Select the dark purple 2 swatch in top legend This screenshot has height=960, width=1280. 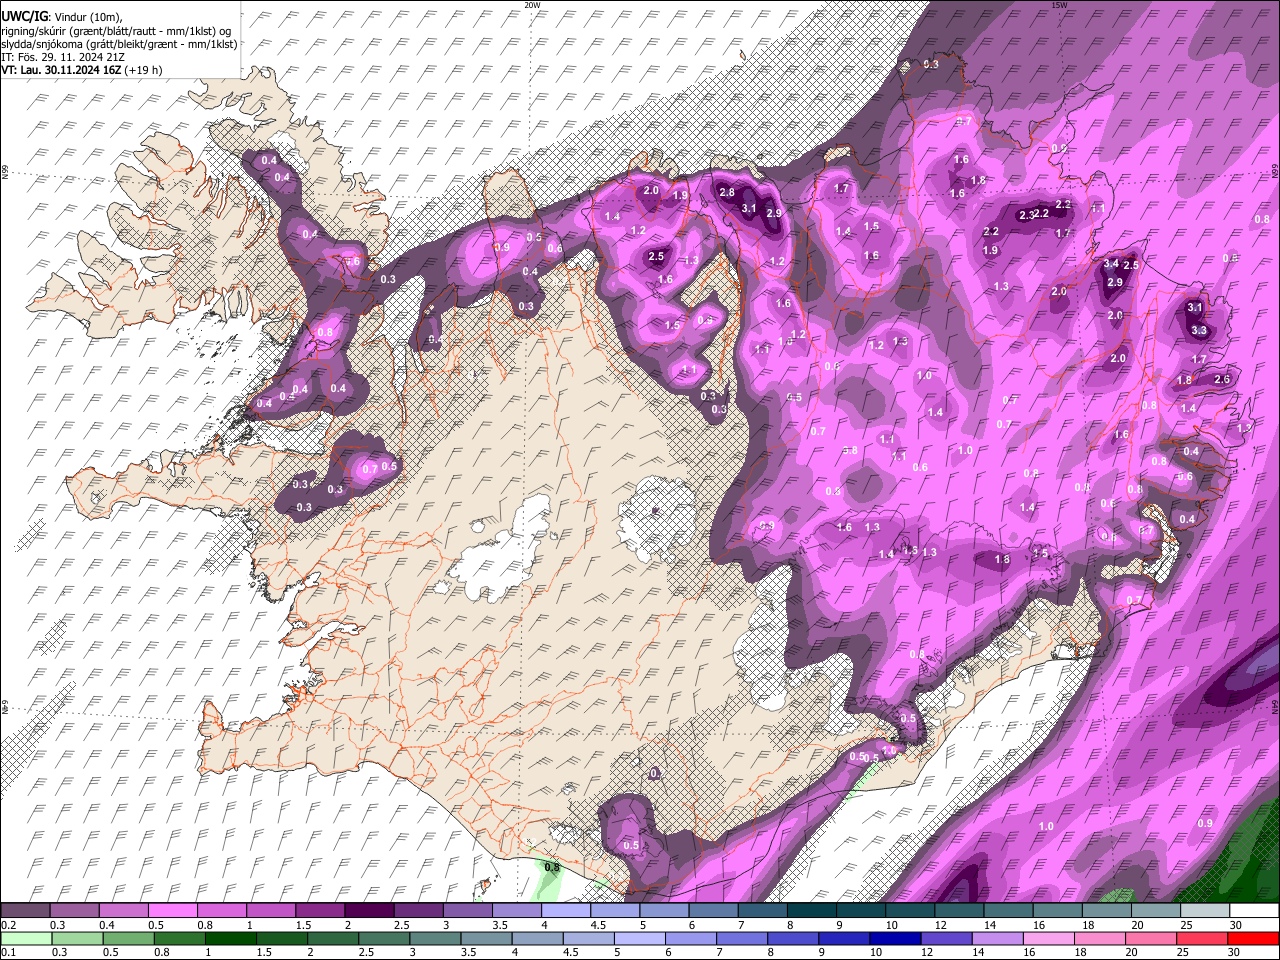pos(369,911)
